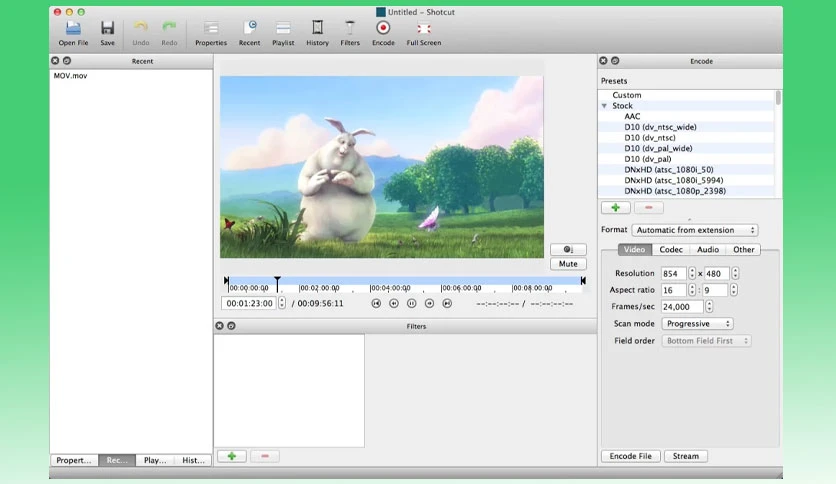Open the Properties panel from toolbar

pyautogui.click(x=211, y=33)
